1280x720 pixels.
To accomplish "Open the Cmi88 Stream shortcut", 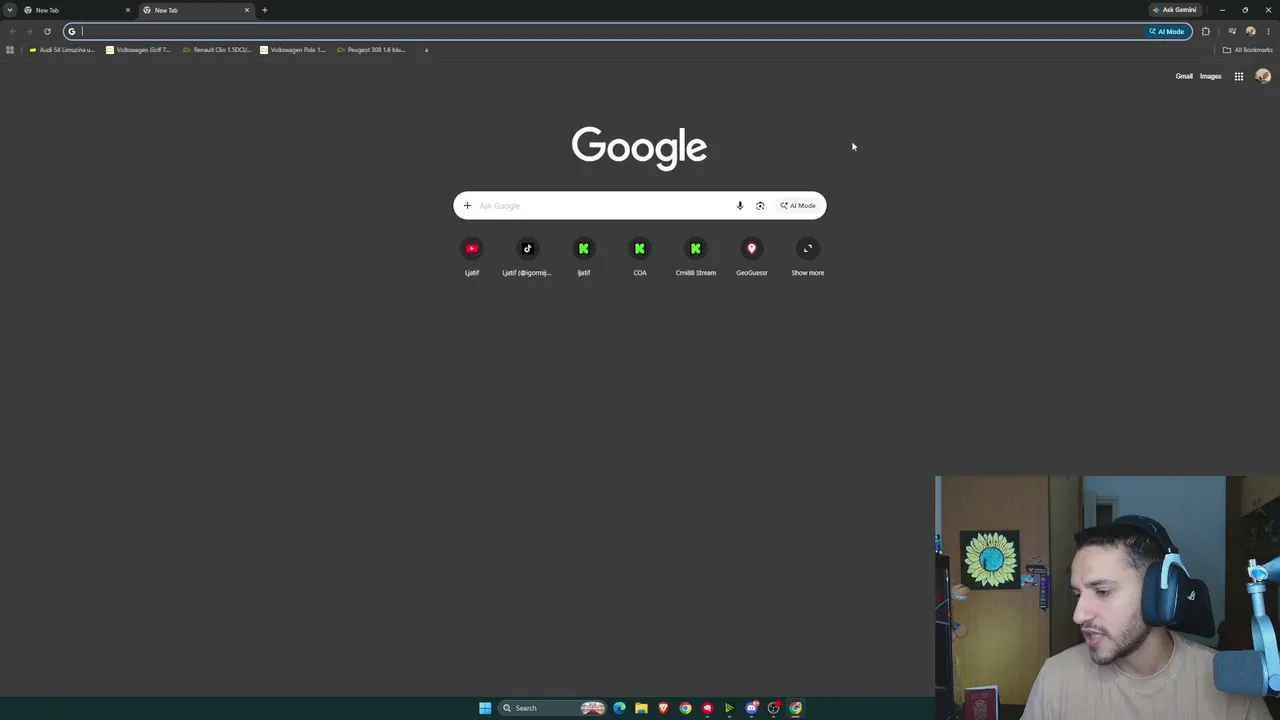I will pyautogui.click(x=696, y=257).
